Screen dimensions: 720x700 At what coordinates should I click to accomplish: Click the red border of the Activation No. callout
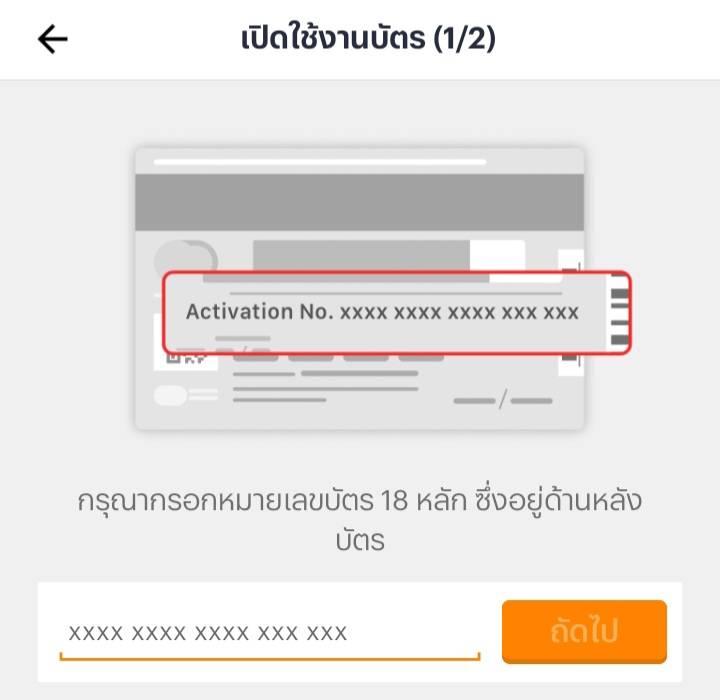[x=397, y=273]
